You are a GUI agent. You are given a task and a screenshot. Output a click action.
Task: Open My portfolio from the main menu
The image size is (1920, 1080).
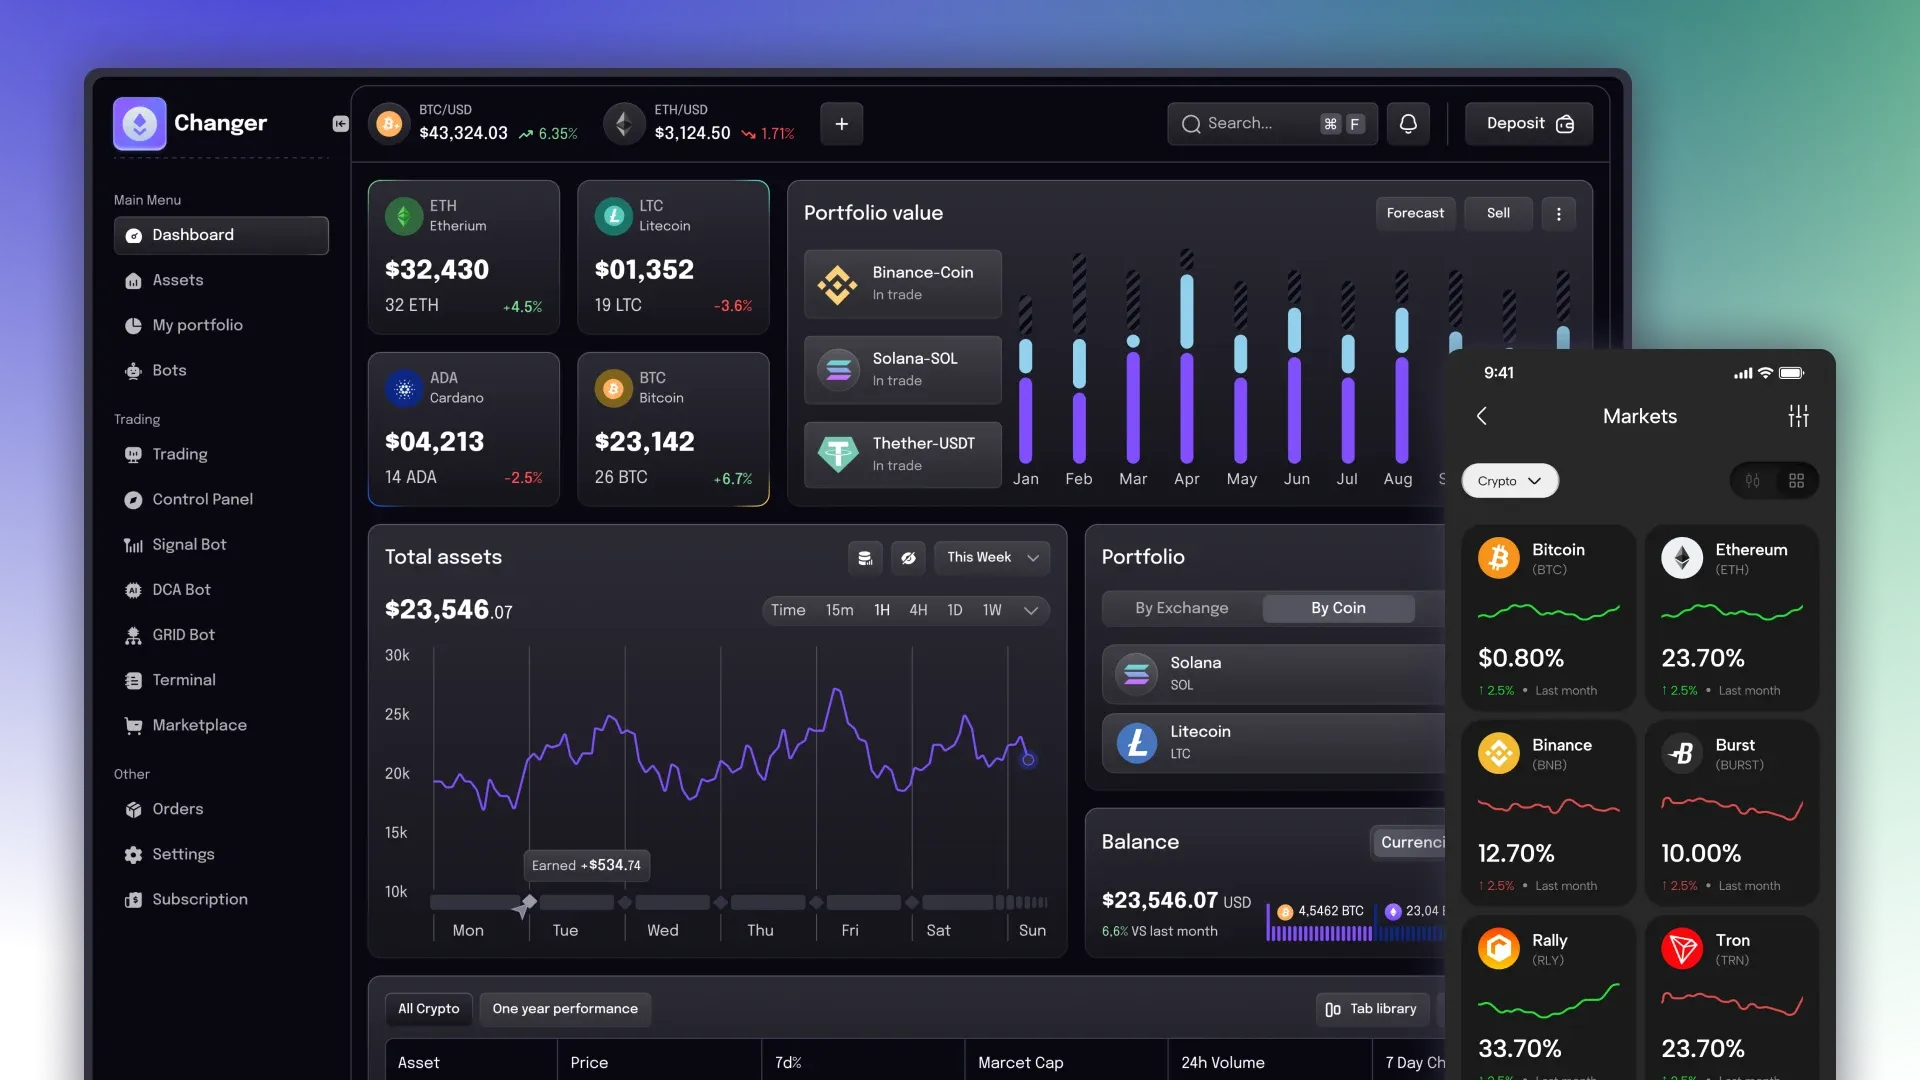196,325
